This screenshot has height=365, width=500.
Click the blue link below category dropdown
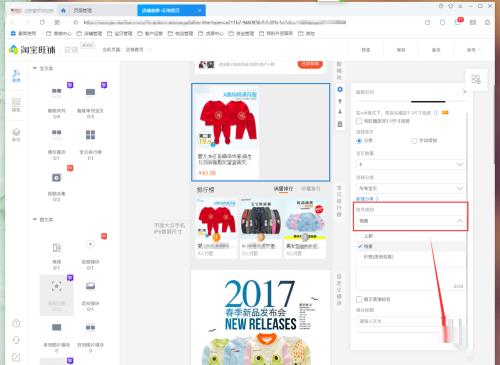click(367, 199)
